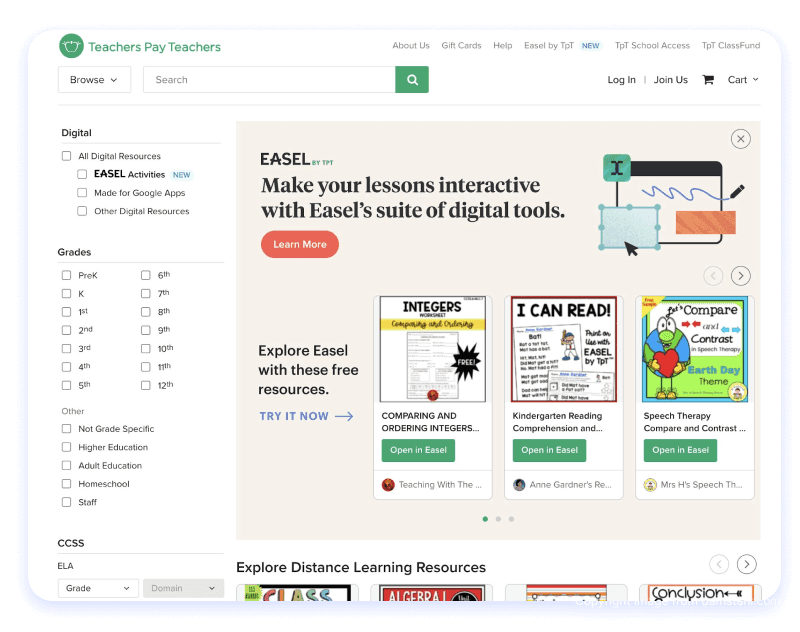Check the All Digital Resources checkbox
Viewport: 800px width, 632px height.
tap(67, 156)
